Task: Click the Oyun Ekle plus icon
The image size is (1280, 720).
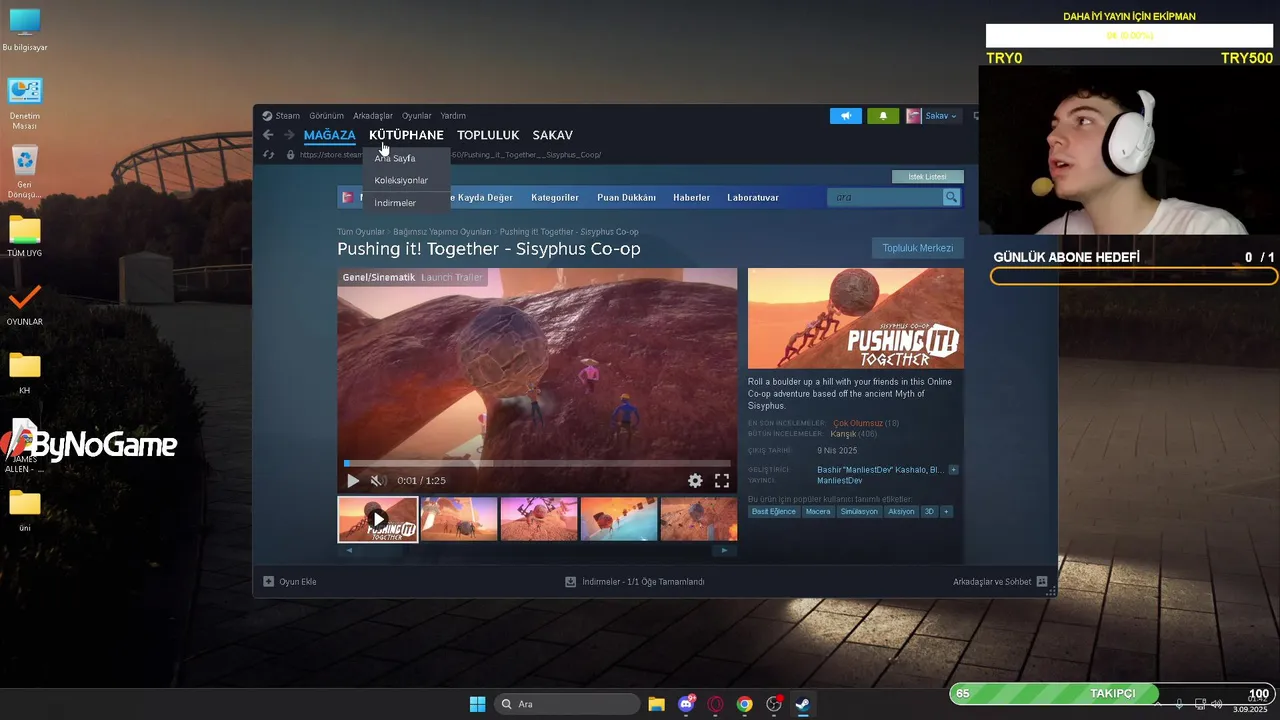Action: point(268,582)
